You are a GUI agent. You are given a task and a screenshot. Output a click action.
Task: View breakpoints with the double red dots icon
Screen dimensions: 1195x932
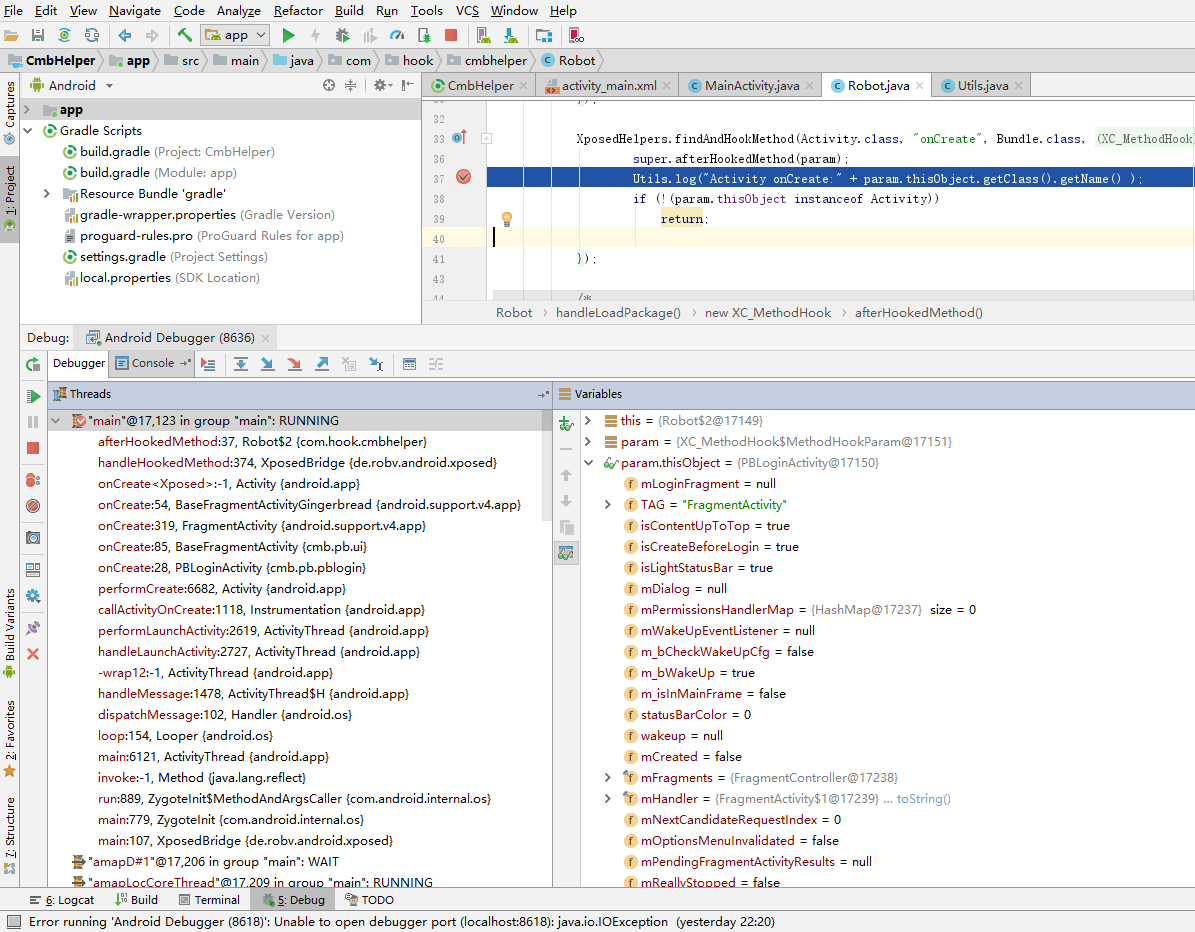click(x=33, y=480)
